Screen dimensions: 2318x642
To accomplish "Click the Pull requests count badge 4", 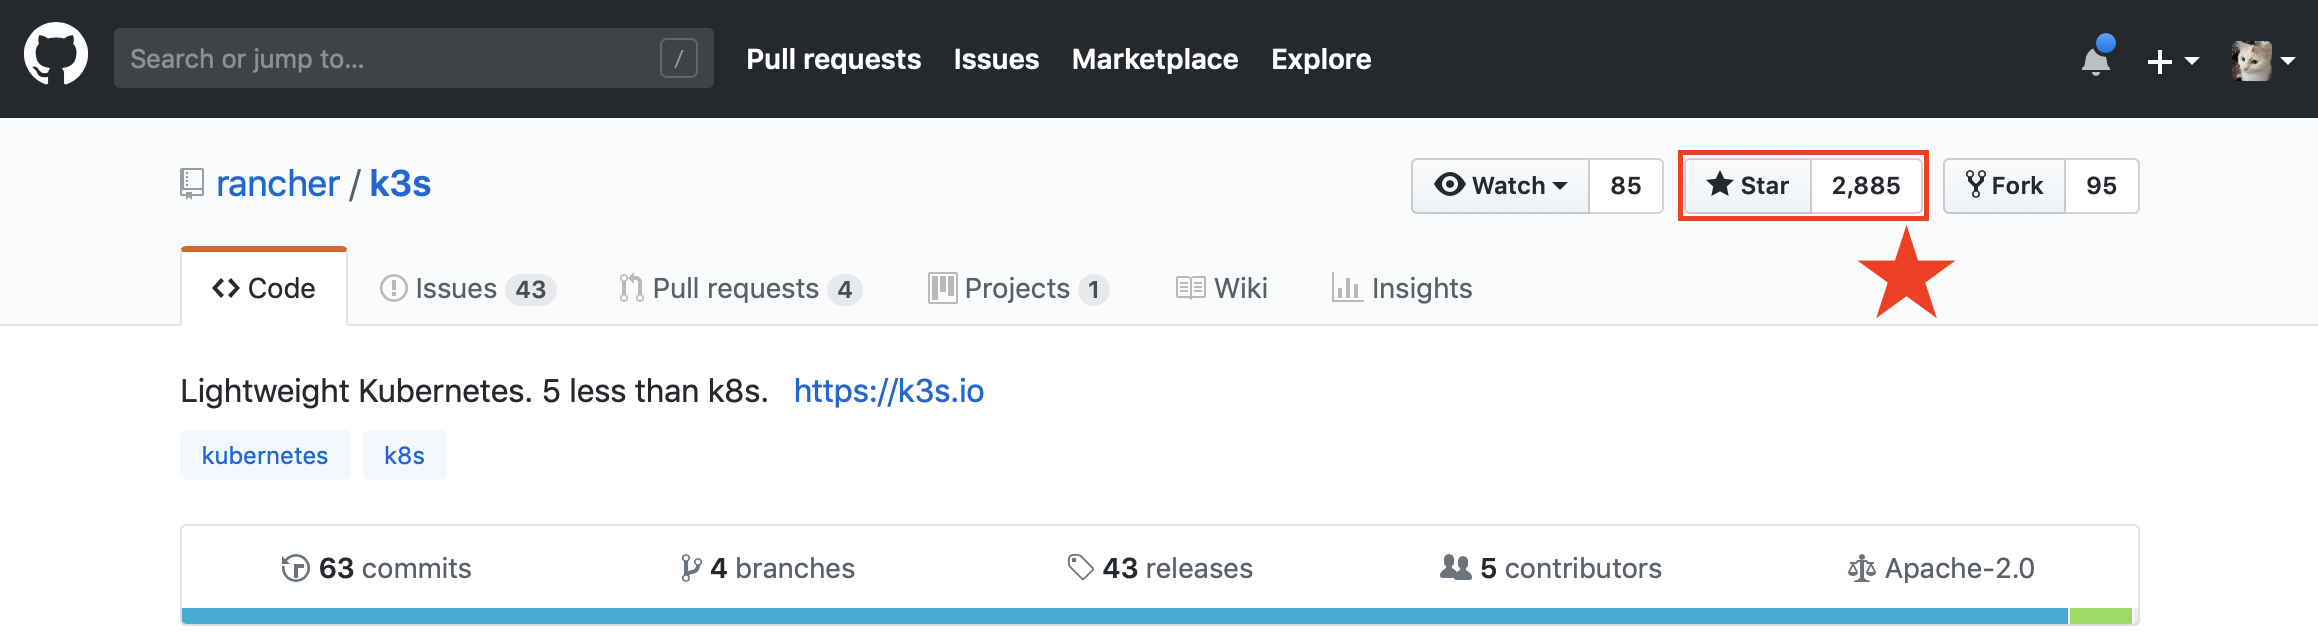I will tap(845, 290).
